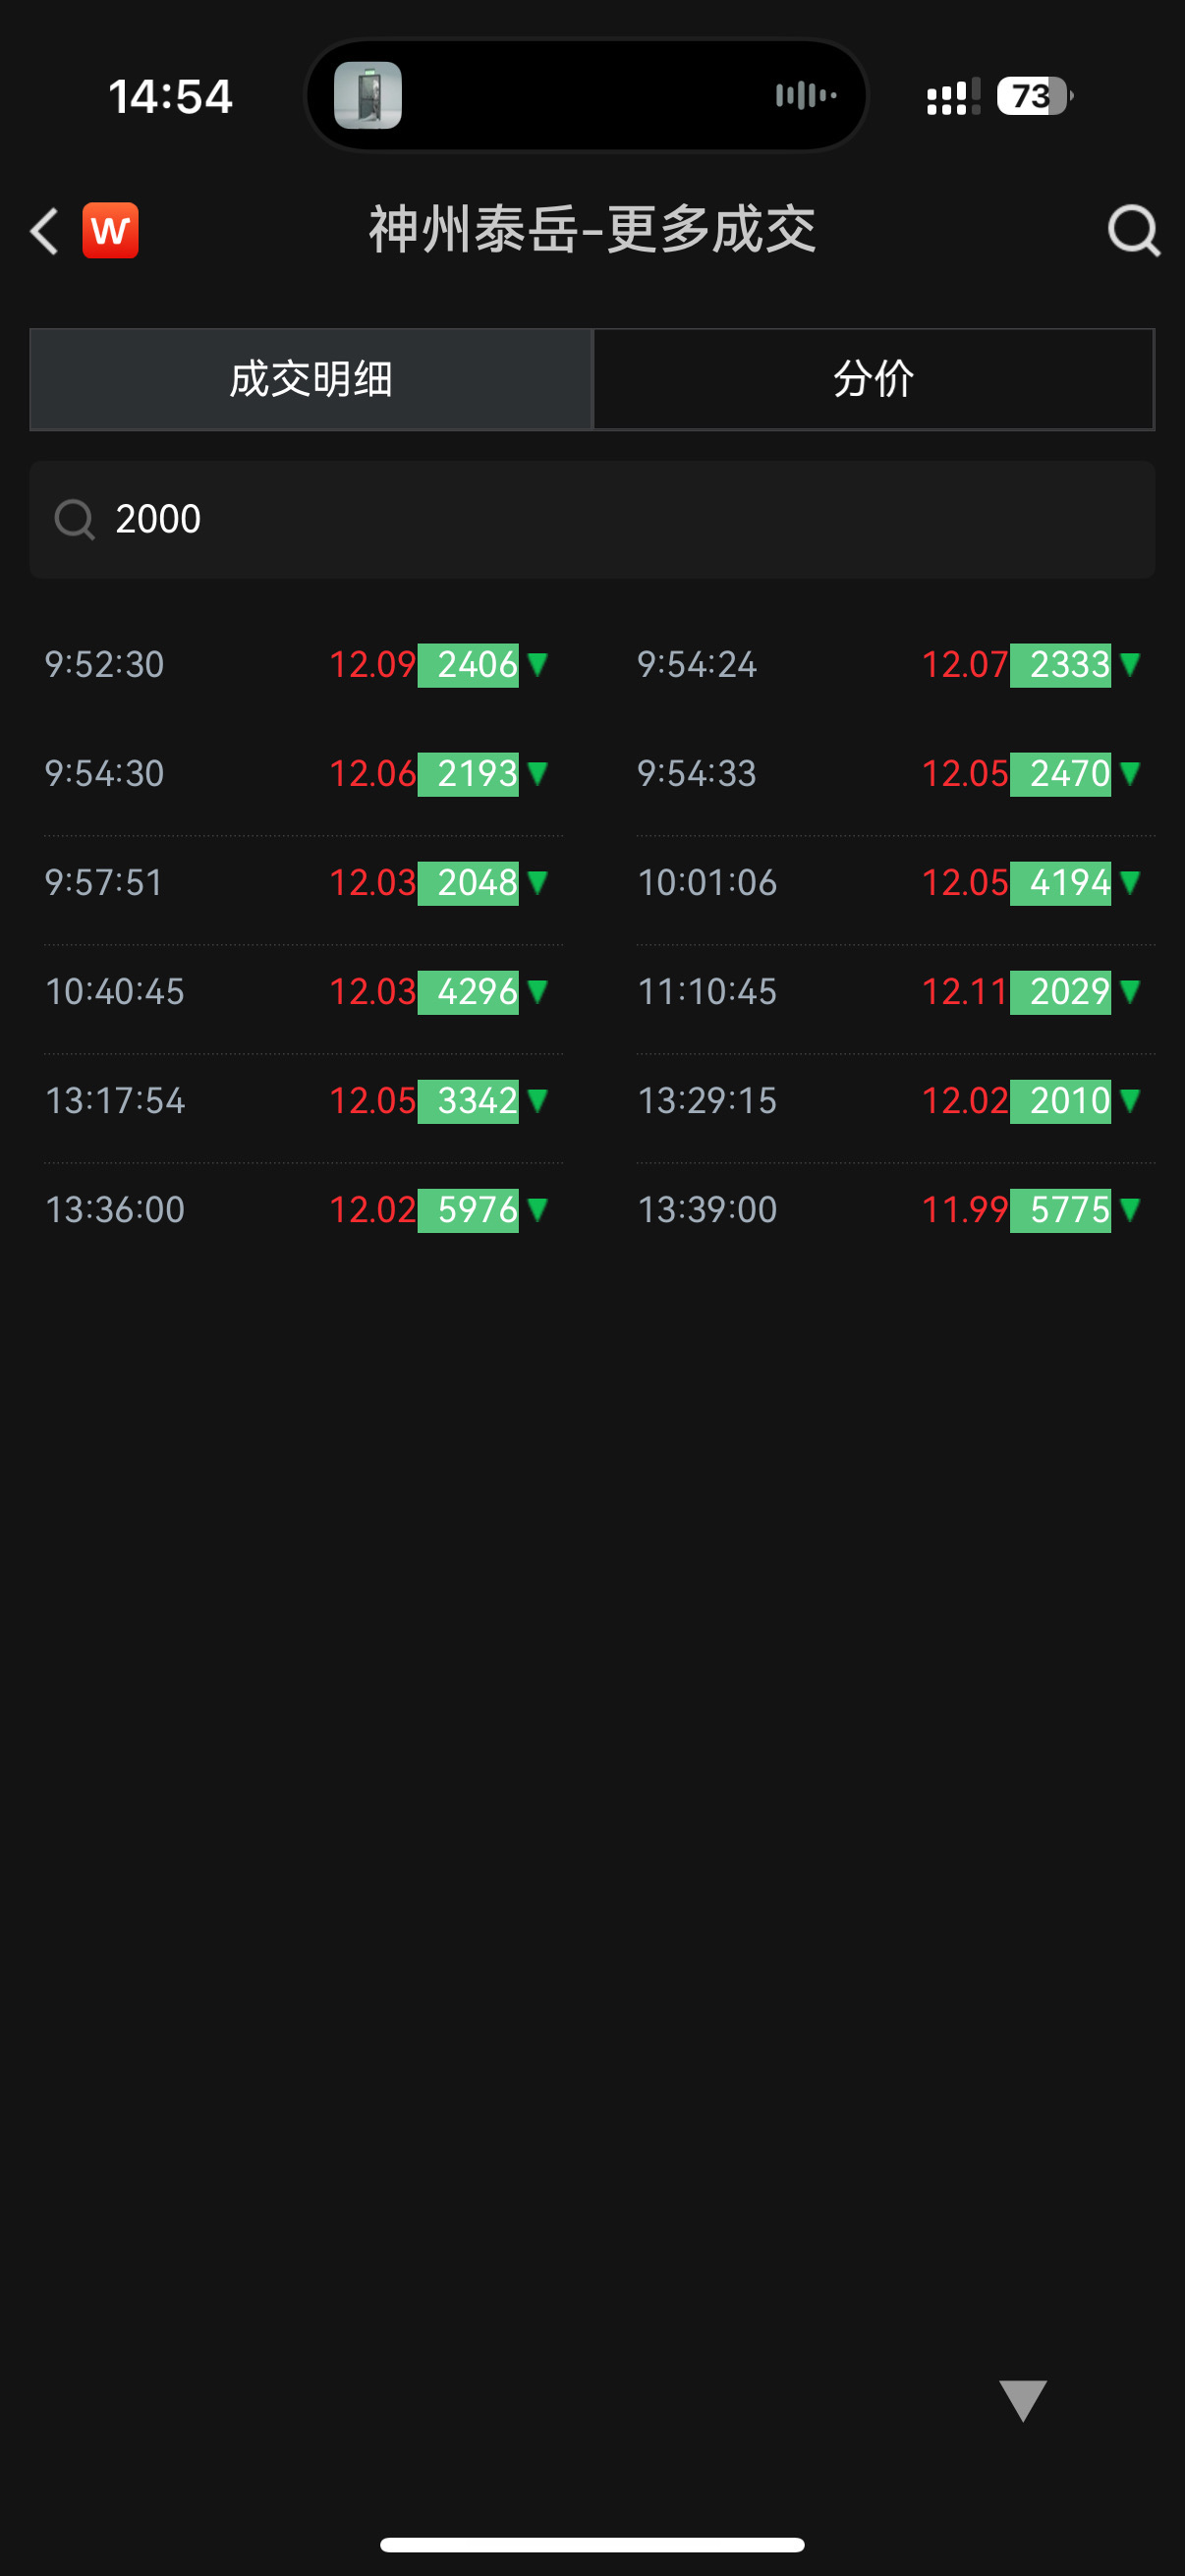Tap the green arrow beside volume 5775
The image size is (1185, 2576).
click(1130, 1210)
